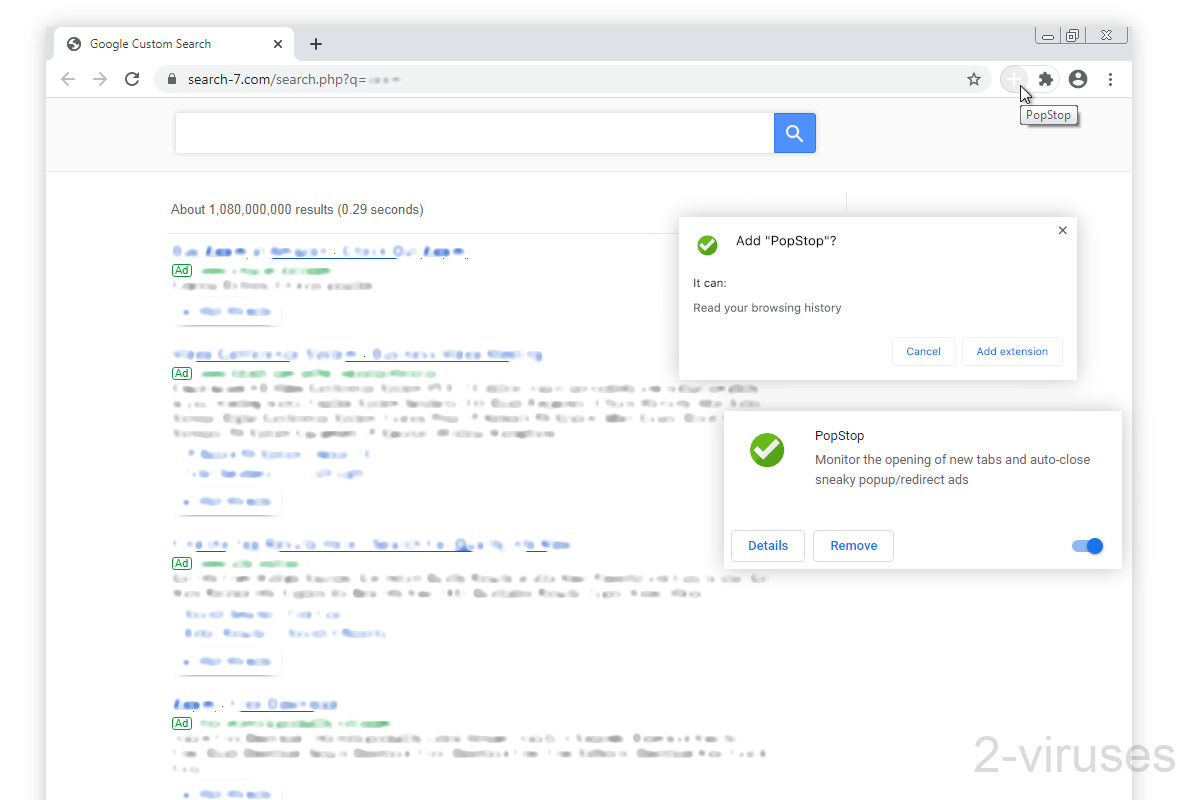This screenshot has height=800, width=1200.
Task: Open a new browser tab
Action: pyautogui.click(x=316, y=44)
